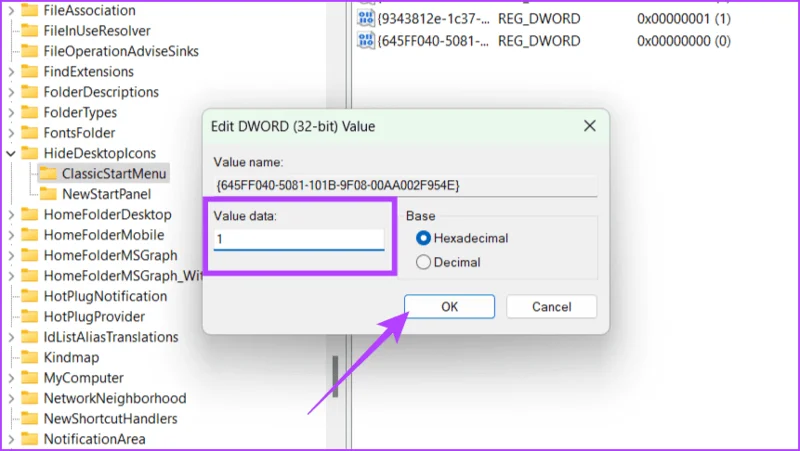
Task: Click the HomeFolderDesktop folder icon
Action: [x=30, y=214]
